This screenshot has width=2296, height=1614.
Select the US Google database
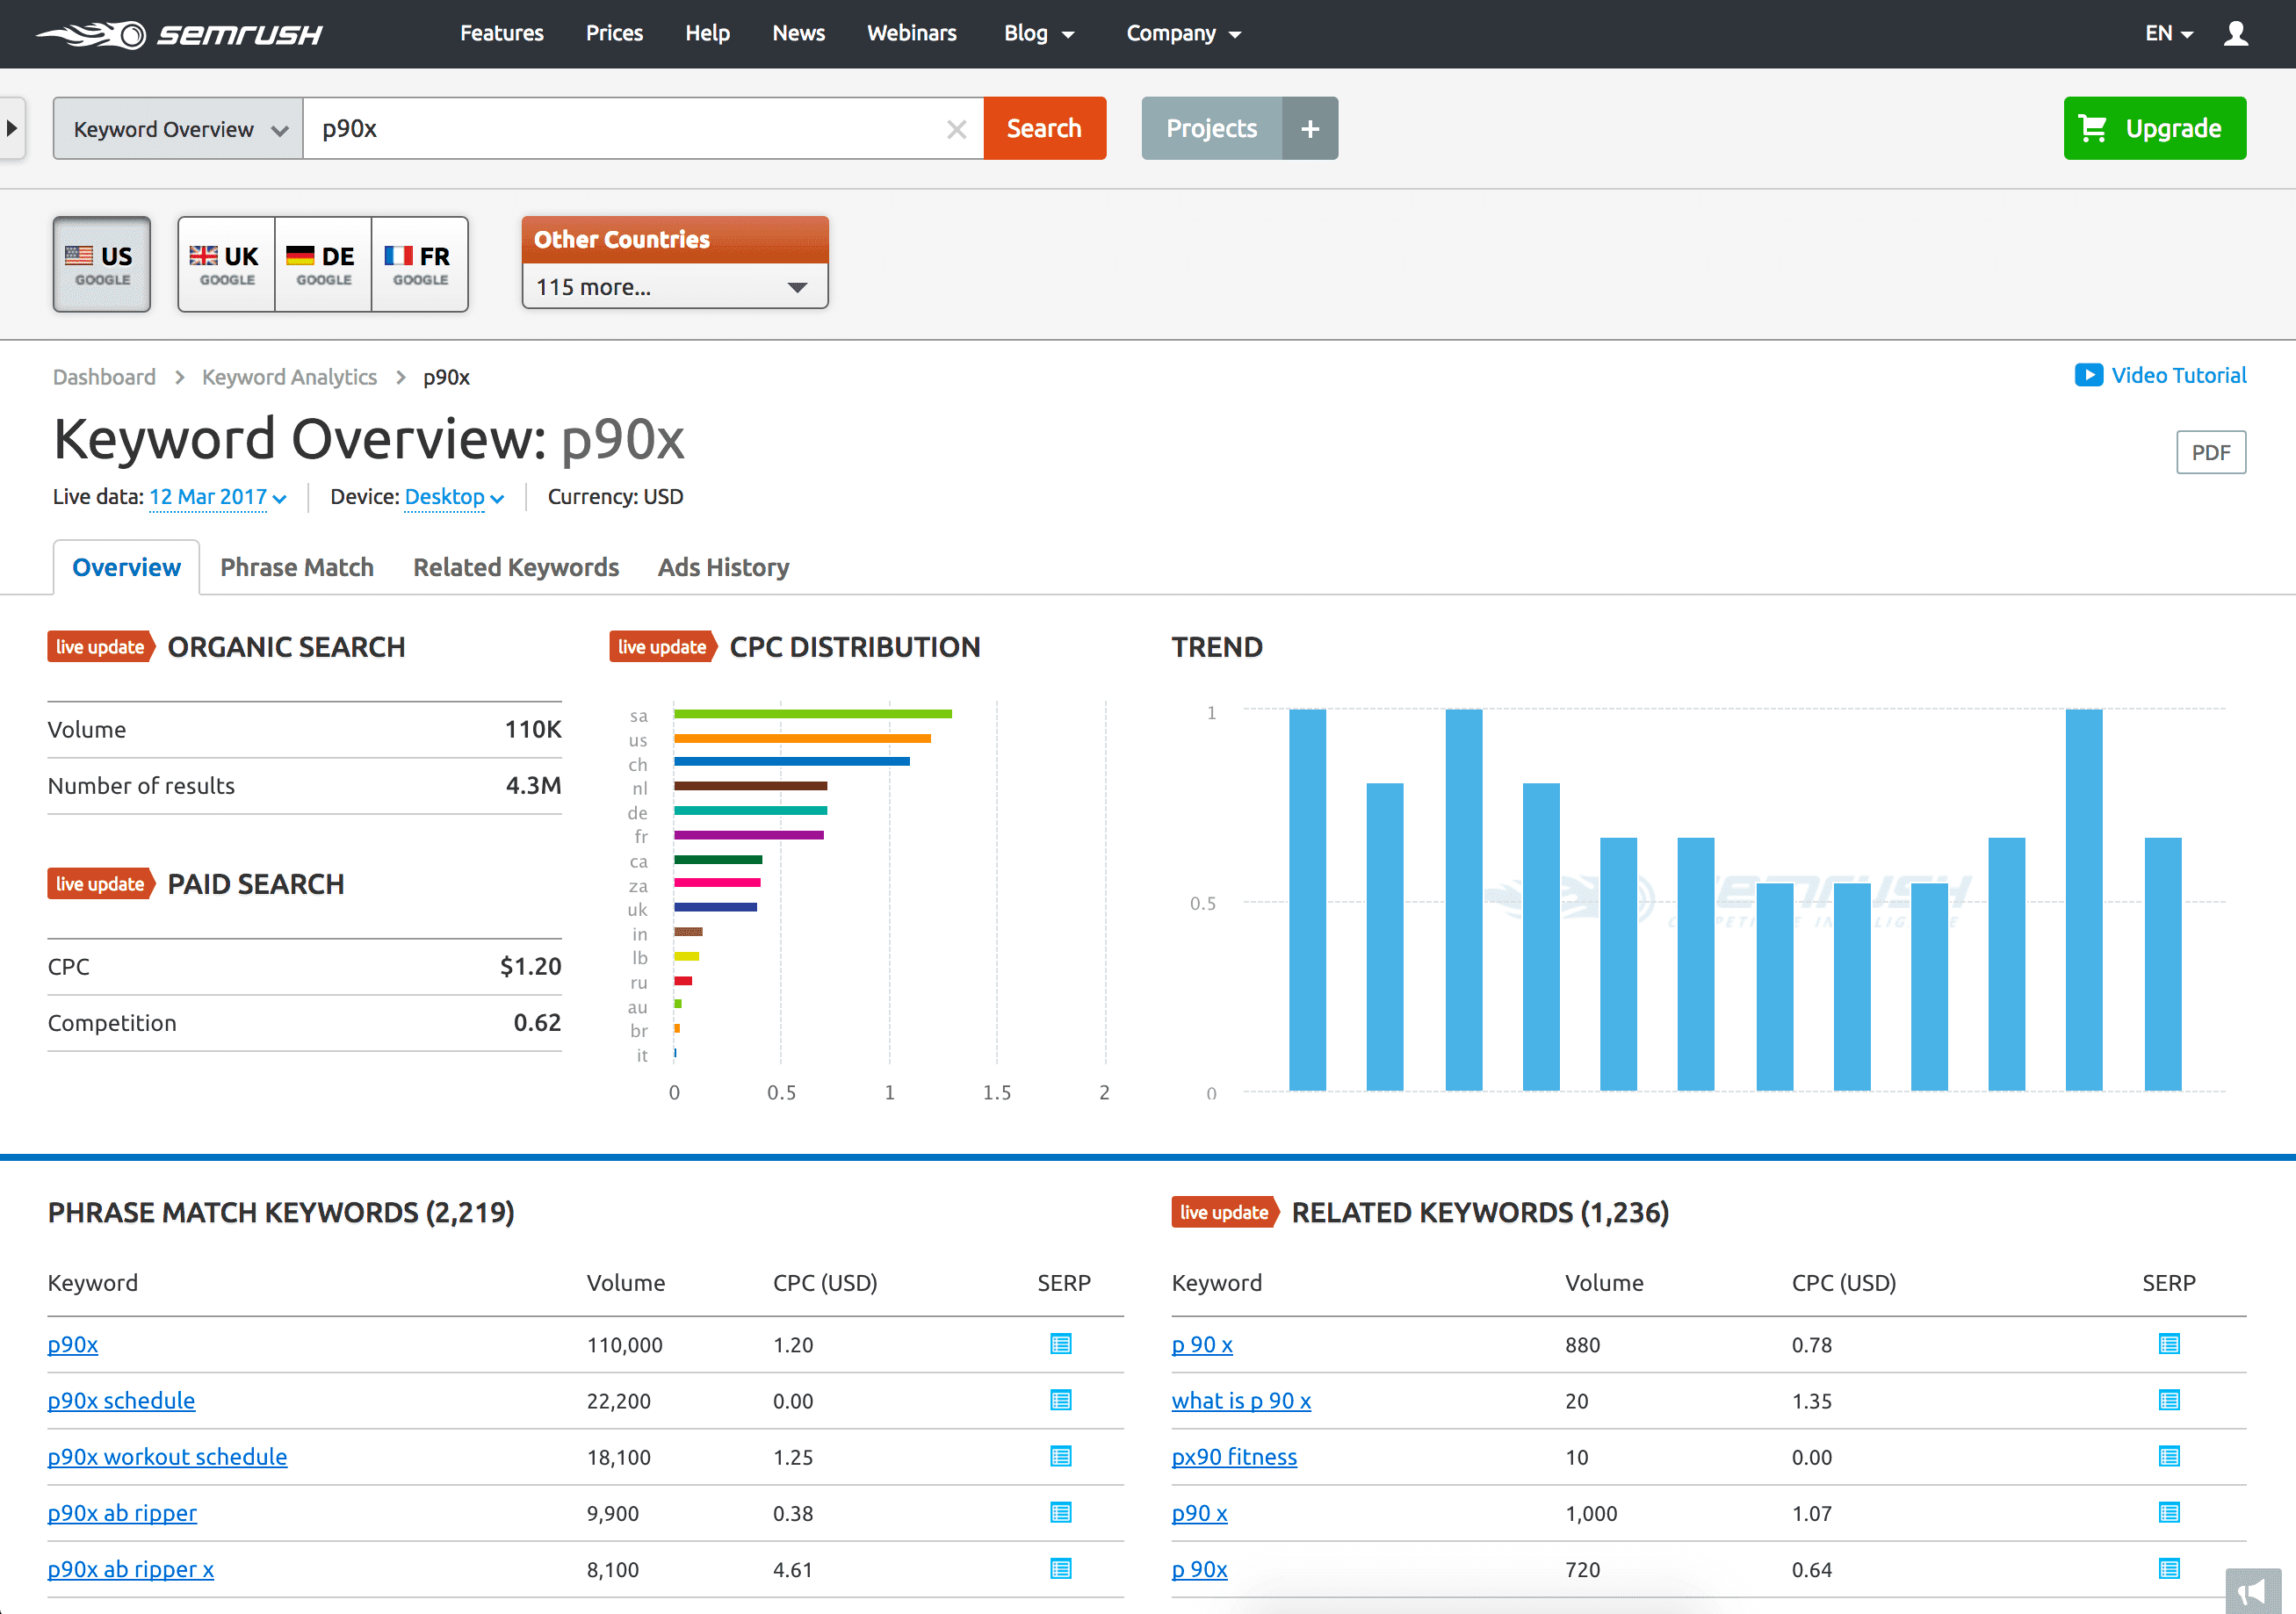coord(101,263)
